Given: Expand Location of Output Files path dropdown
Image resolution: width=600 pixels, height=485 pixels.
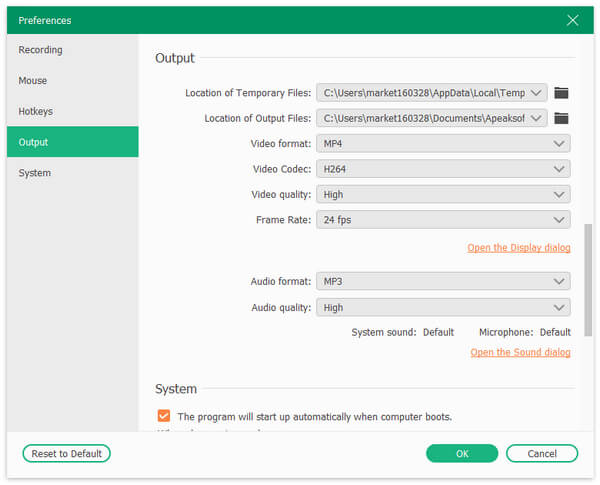Looking at the screenshot, I should pos(432,119).
